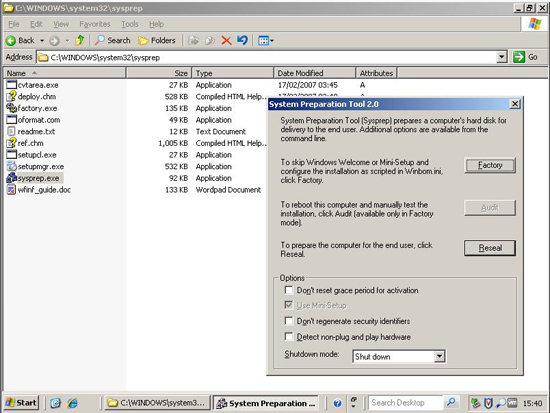
Task: Check Don't reset grace period for activation
Action: [x=289, y=290]
